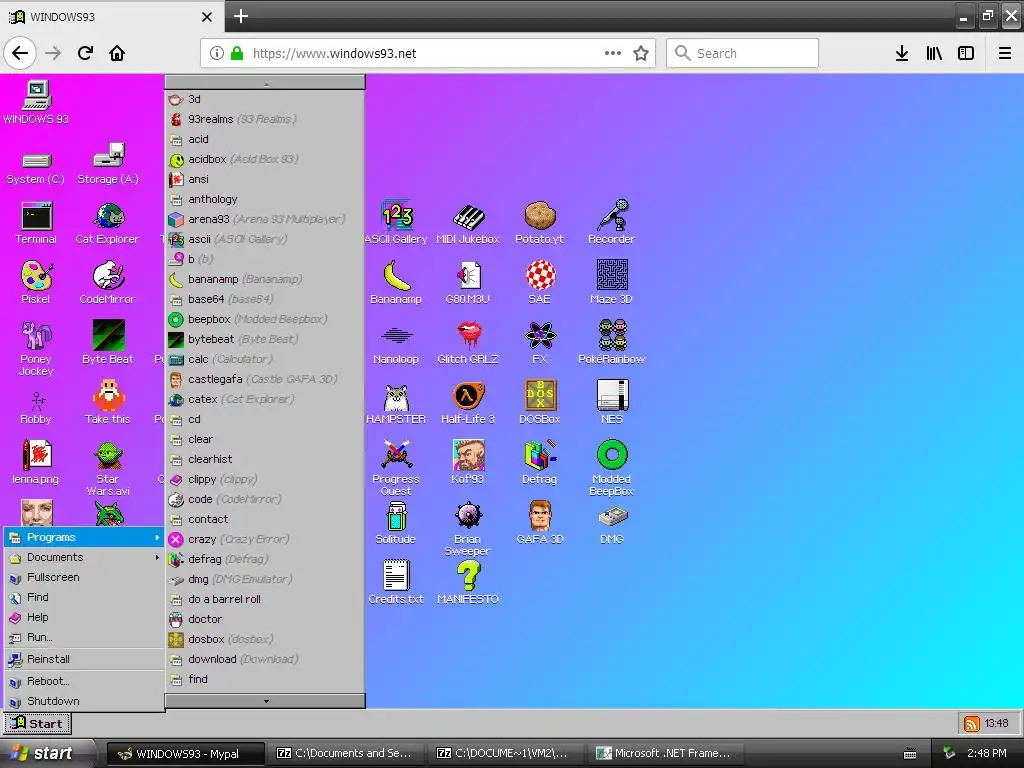Launch the Recorder microphone icon
This screenshot has height=768, width=1024.
[611, 223]
